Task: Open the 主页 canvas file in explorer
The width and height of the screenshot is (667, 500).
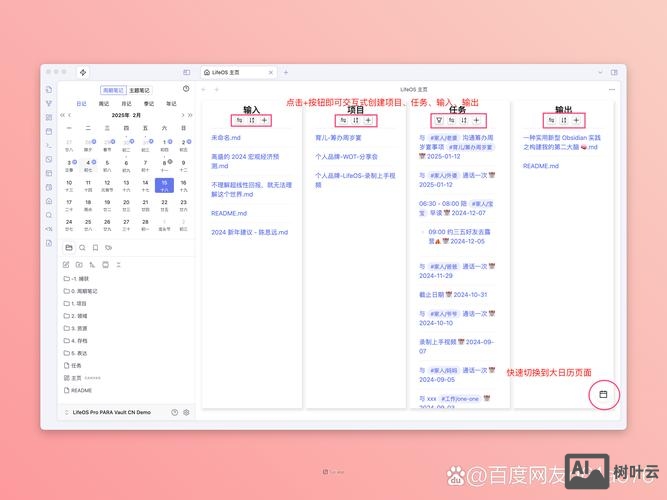Action: (82, 378)
